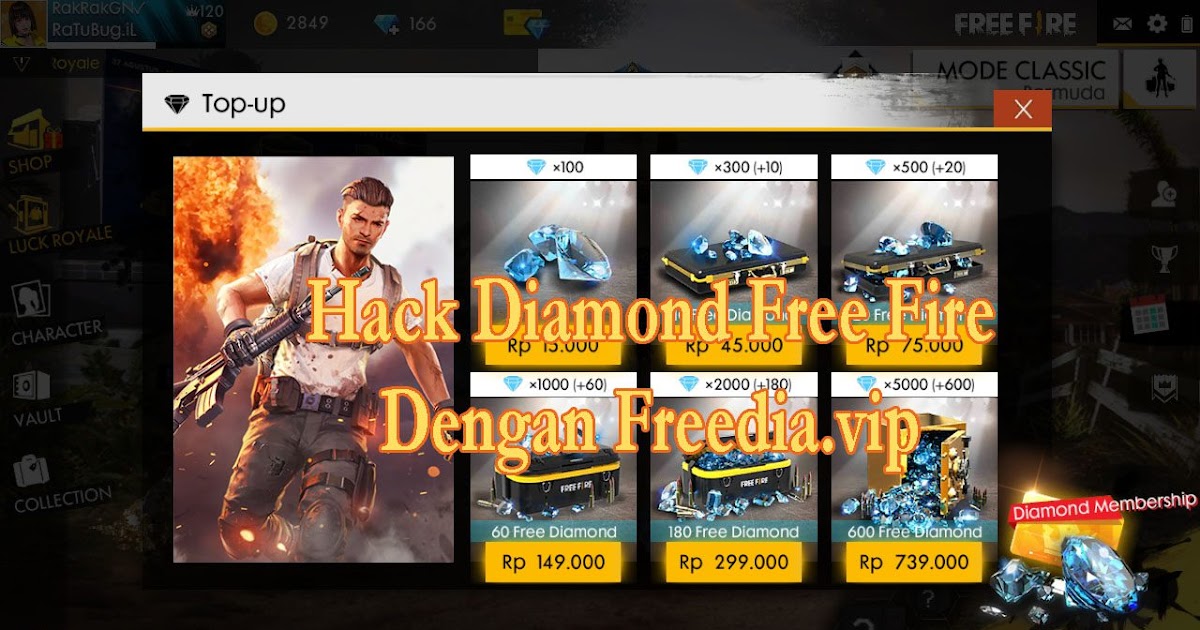Buy 5000 diamonds for Rp 739.000
The image size is (1200, 630).
(914, 563)
